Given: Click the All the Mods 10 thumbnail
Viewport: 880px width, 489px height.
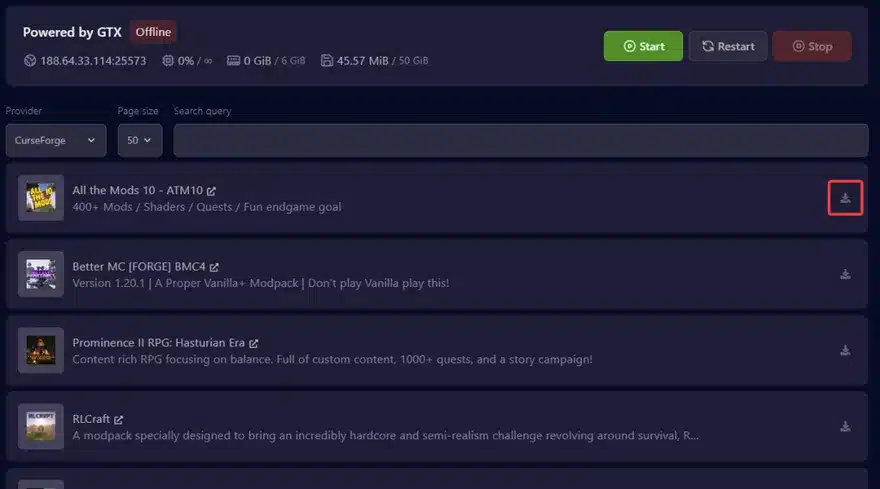Looking at the screenshot, I should [41, 198].
